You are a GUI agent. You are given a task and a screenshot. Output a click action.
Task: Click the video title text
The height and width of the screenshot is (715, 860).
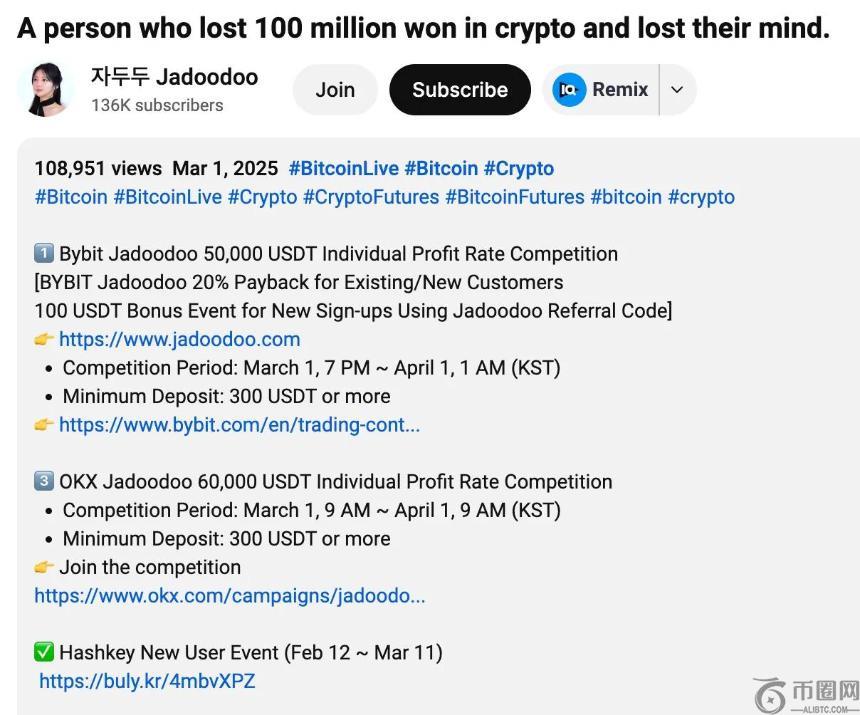423,28
